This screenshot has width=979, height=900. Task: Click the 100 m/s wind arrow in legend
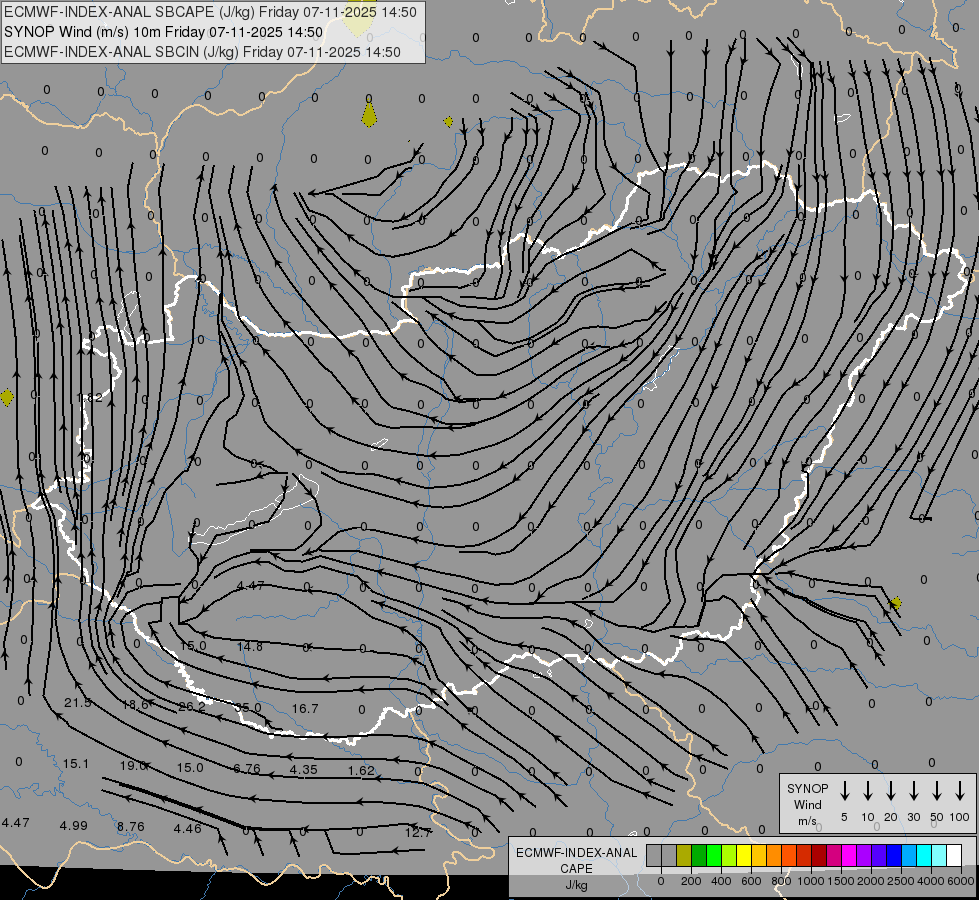[960, 791]
